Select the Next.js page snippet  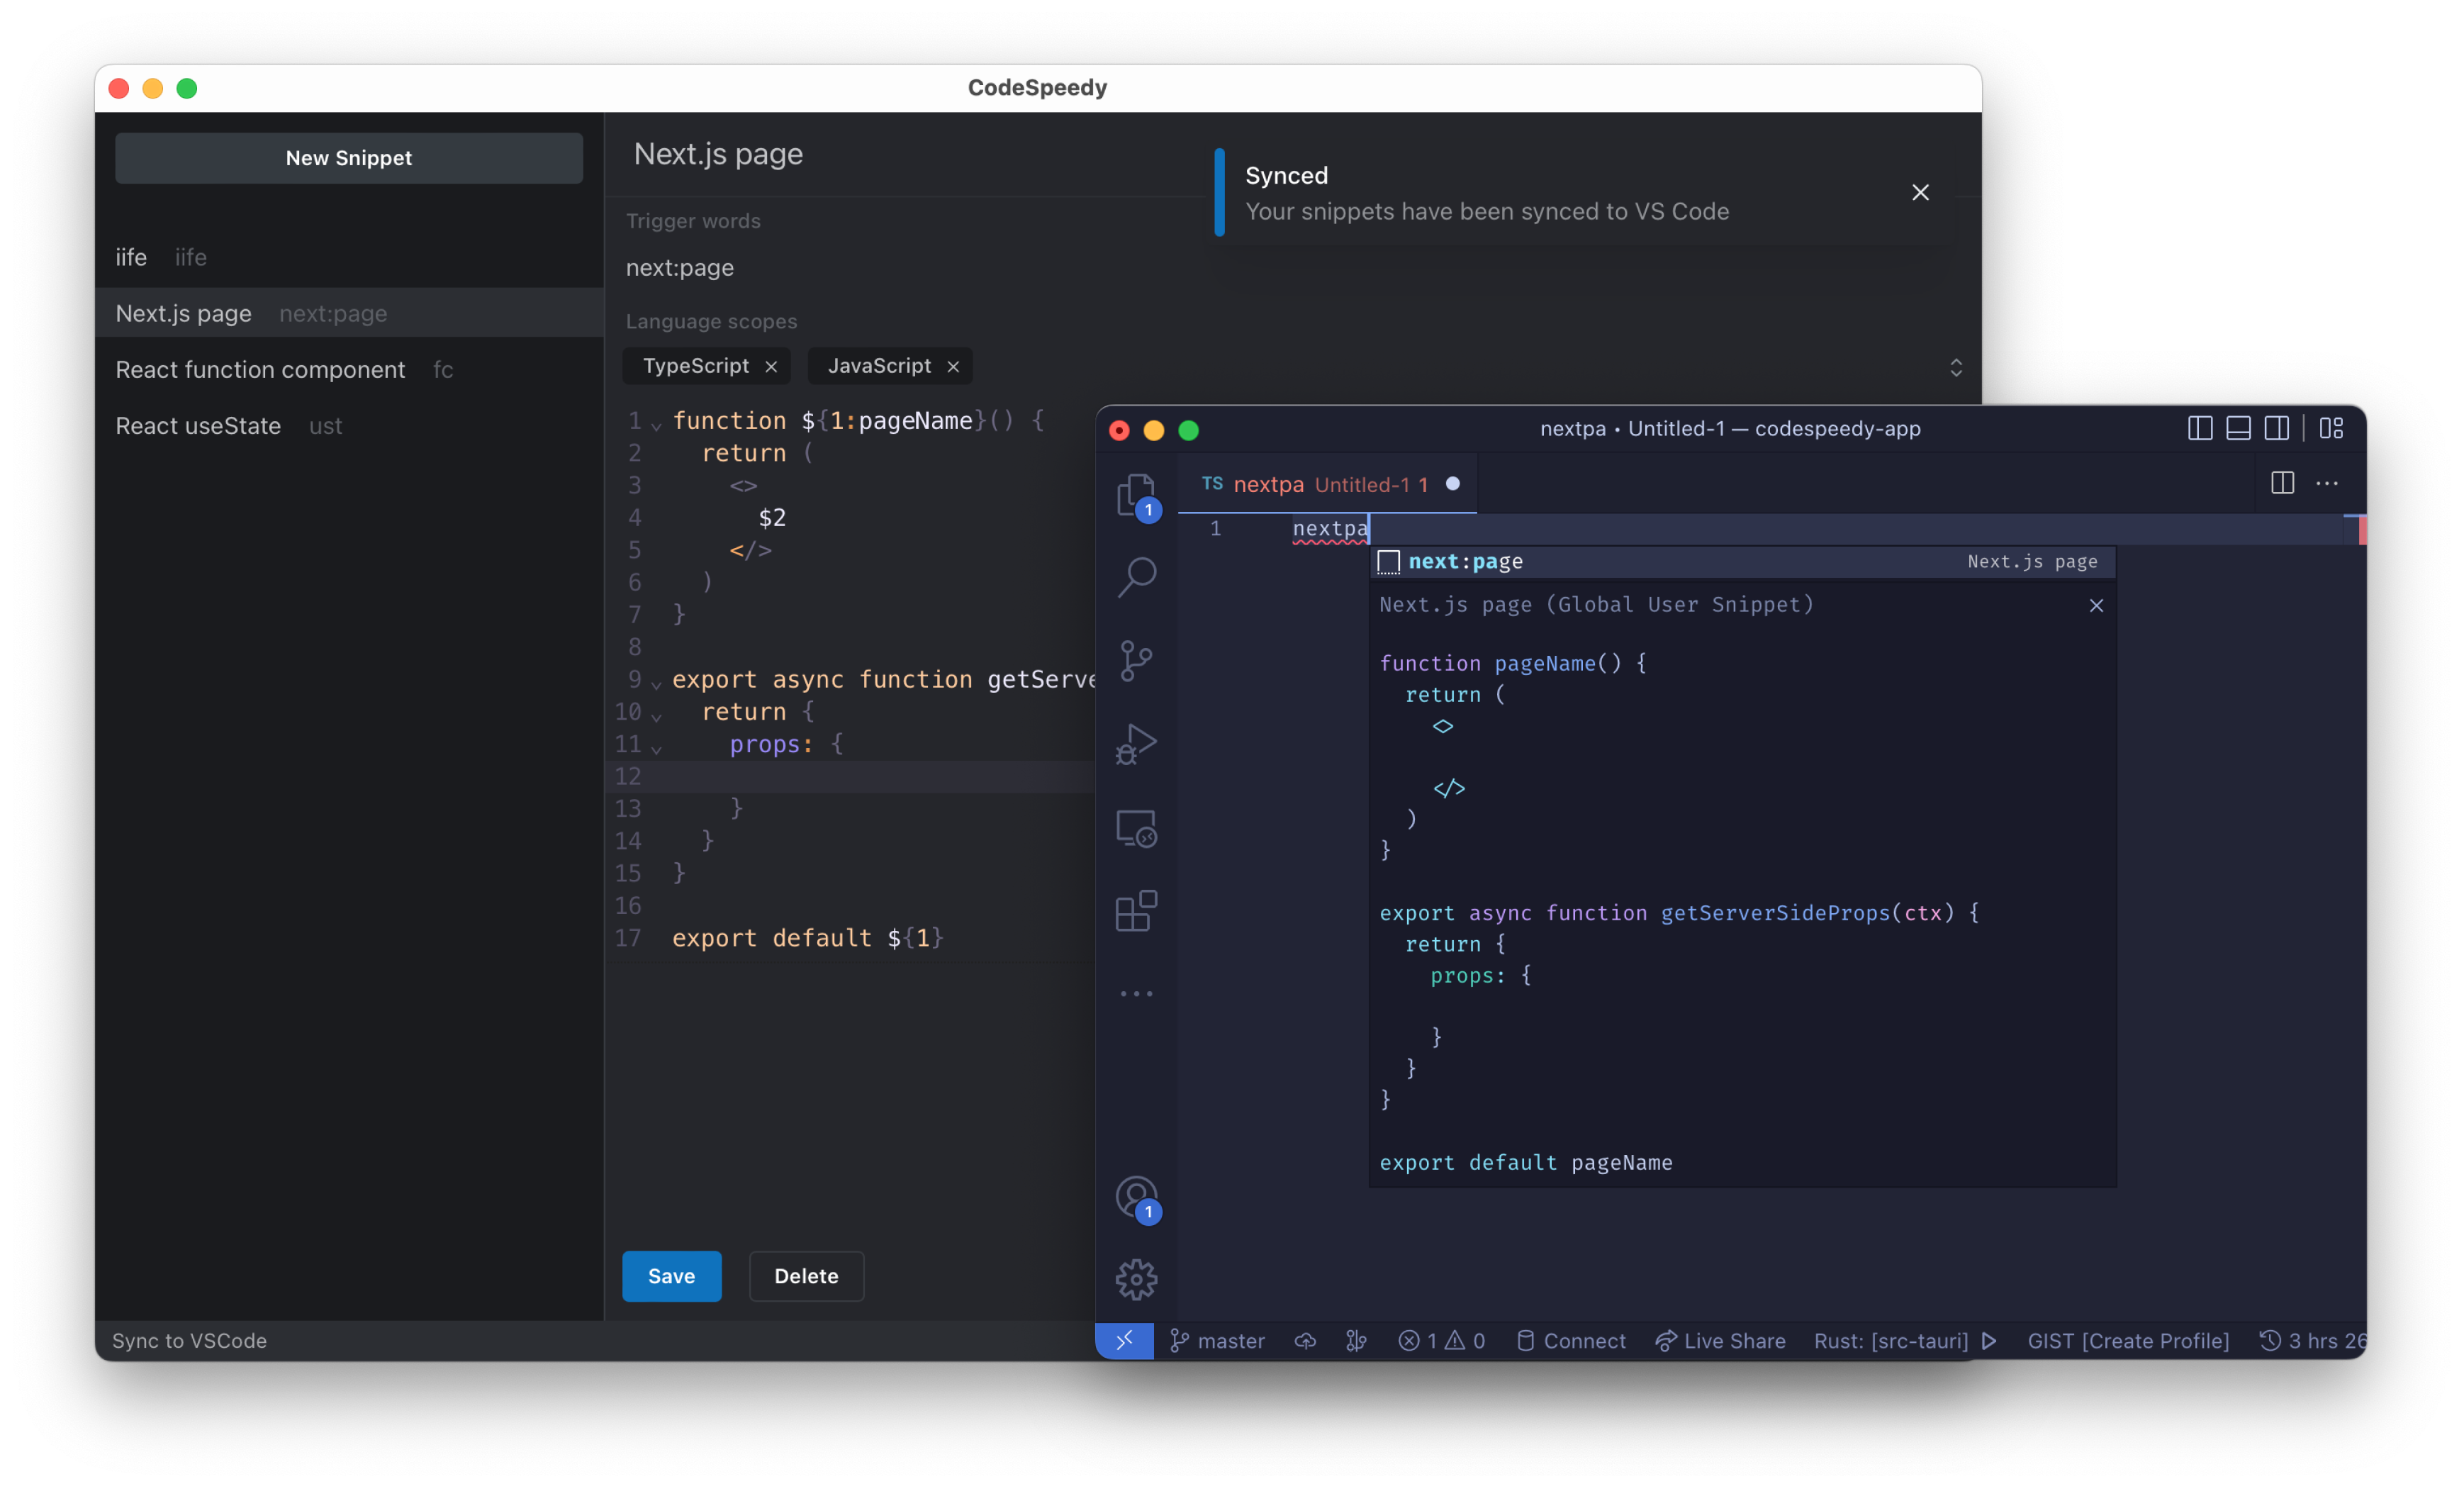pos(349,313)
